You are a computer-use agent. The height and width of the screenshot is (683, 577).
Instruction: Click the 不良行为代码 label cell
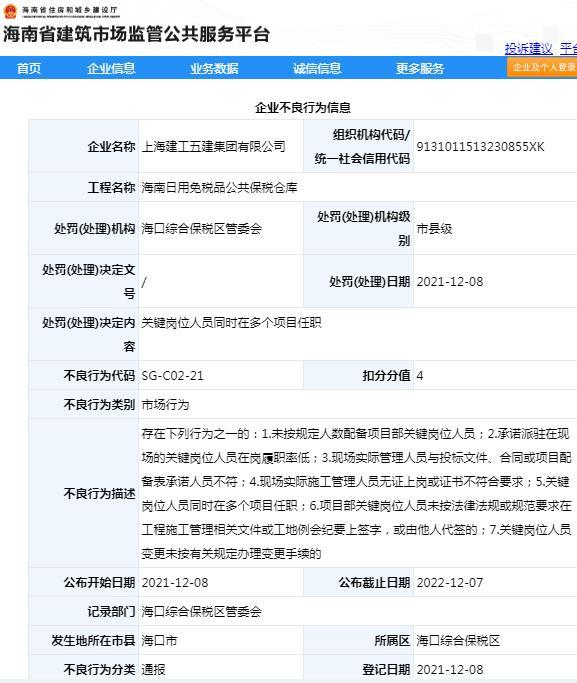click(x=84, y=375)
